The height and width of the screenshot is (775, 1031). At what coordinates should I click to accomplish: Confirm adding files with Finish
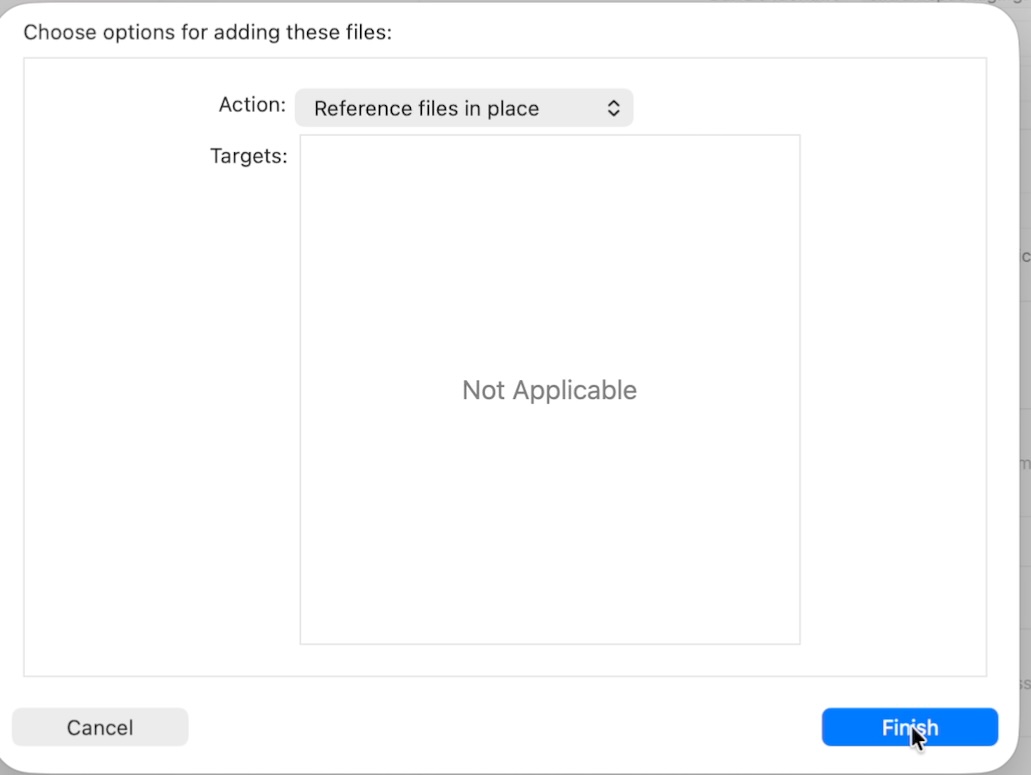tap(909, 727)
